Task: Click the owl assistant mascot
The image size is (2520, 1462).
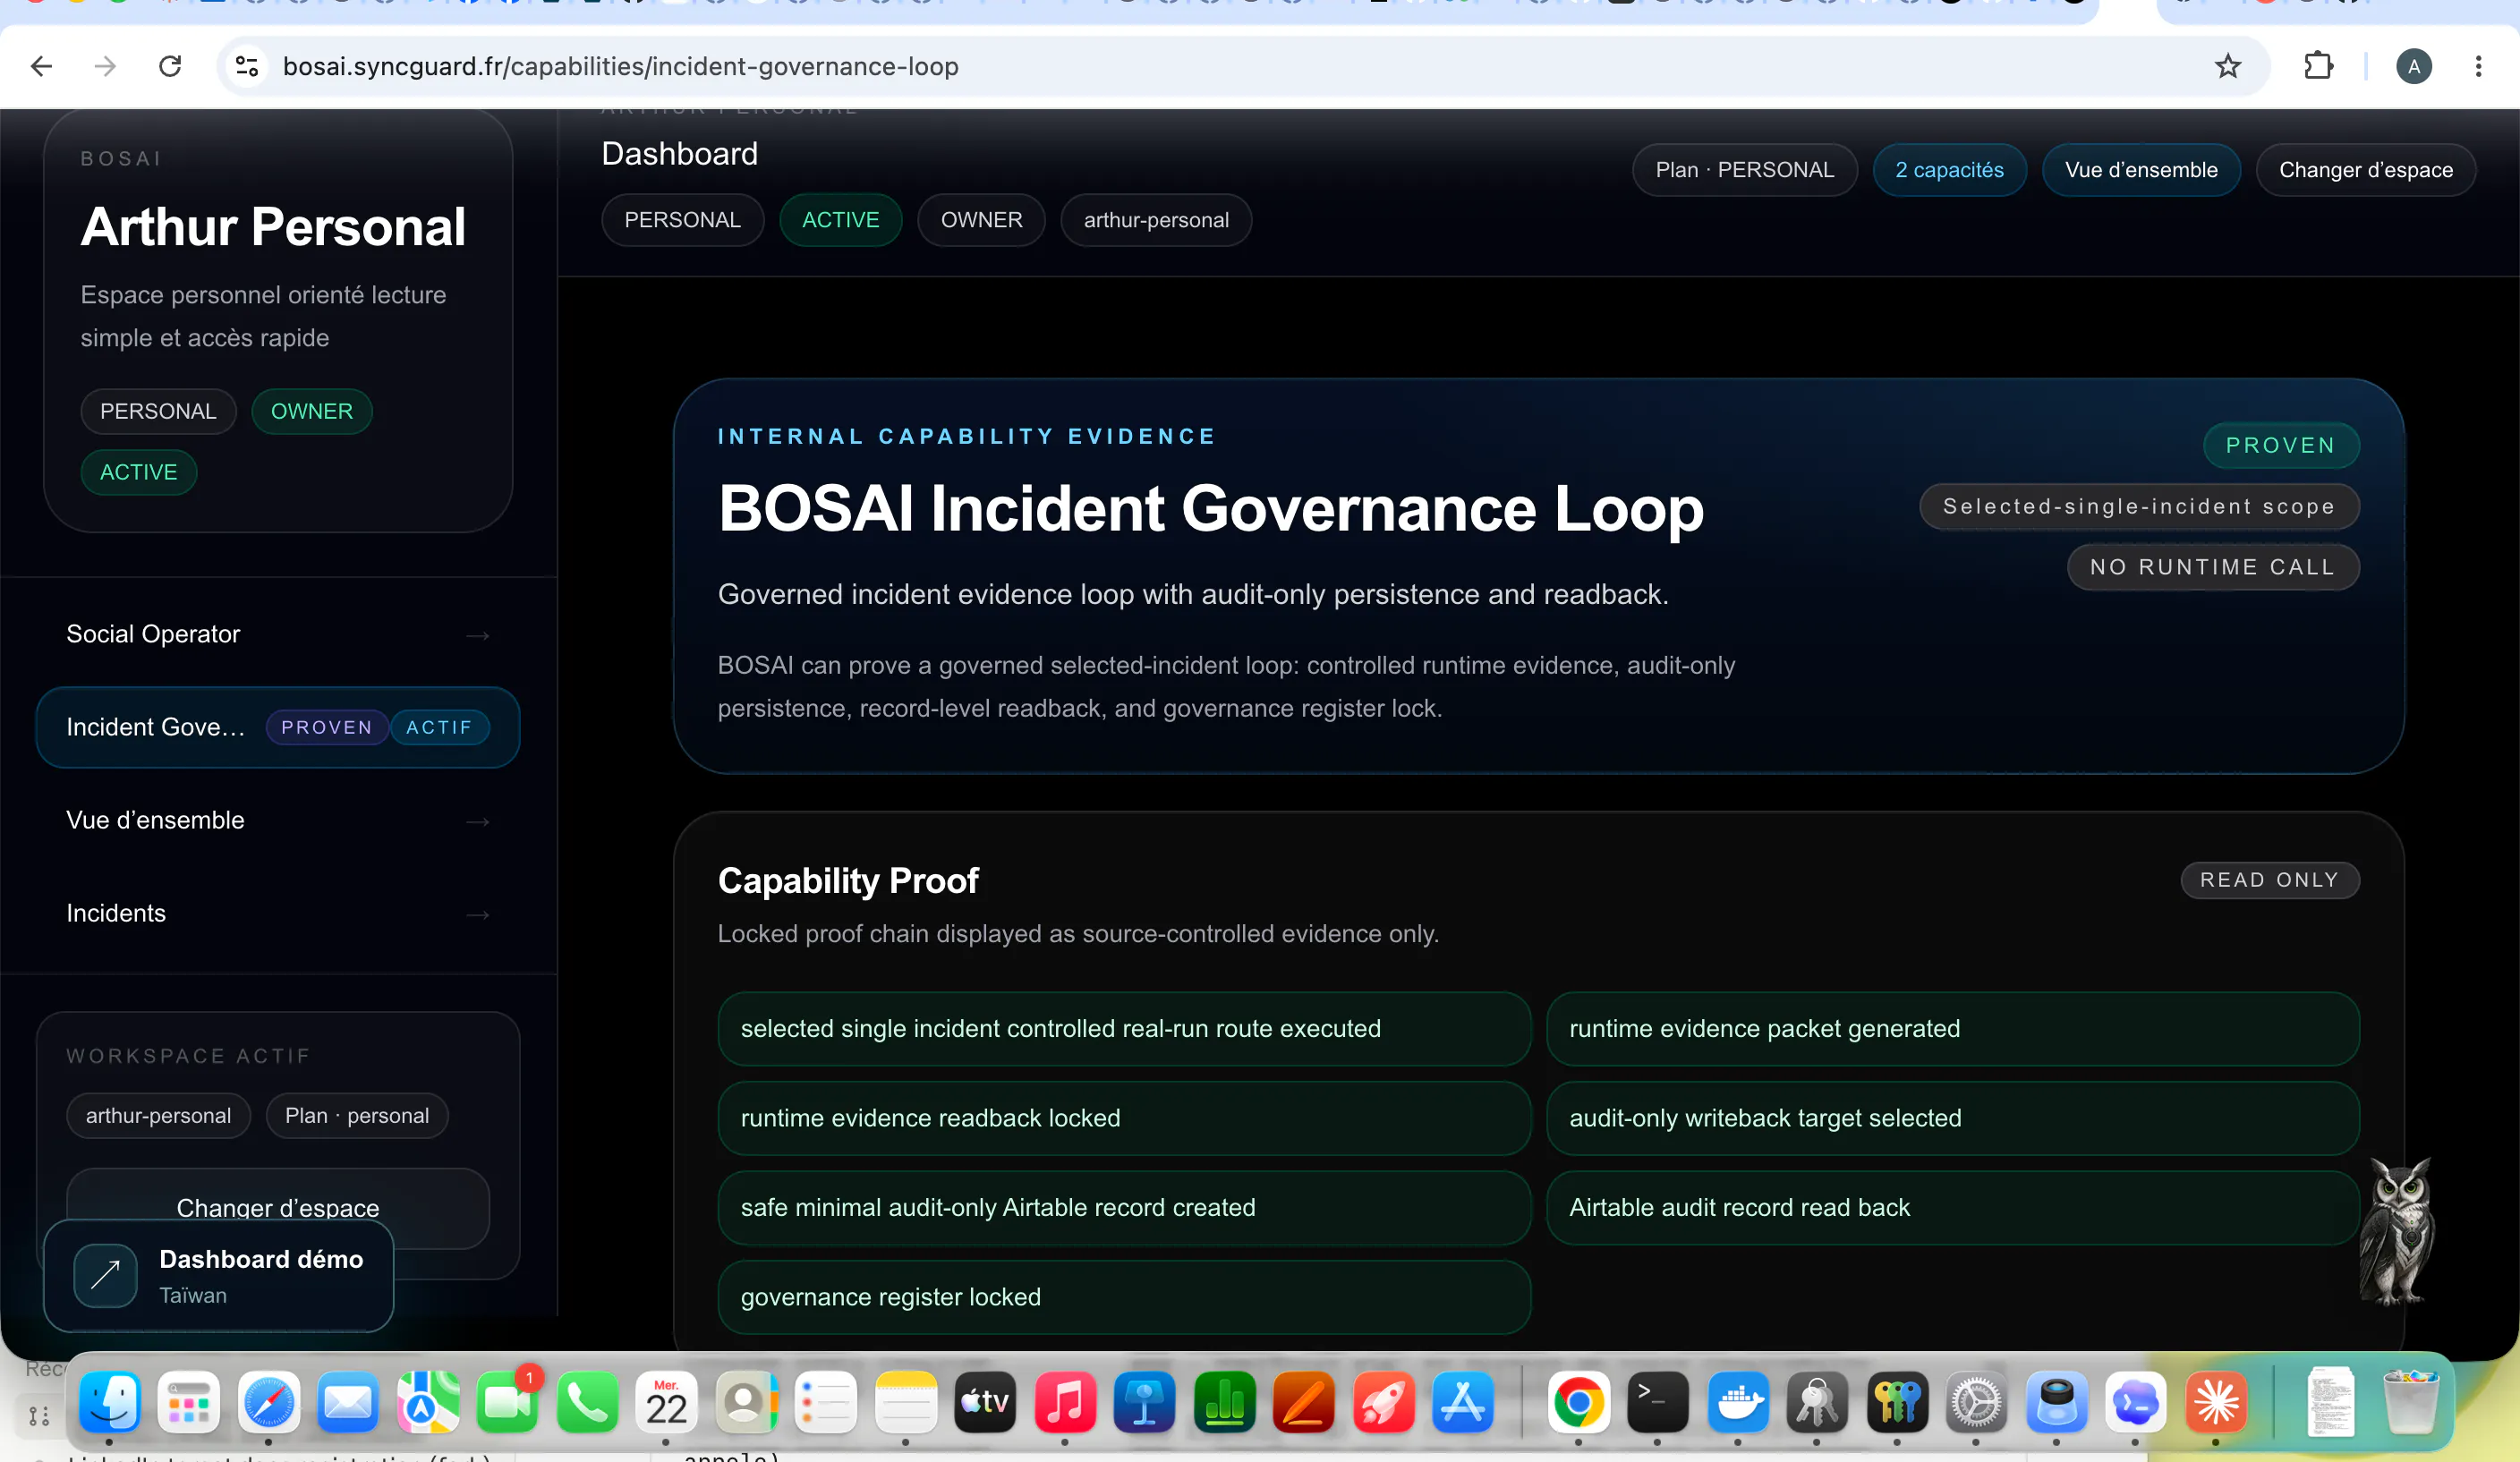Action: click(x=2398, y=1231)
